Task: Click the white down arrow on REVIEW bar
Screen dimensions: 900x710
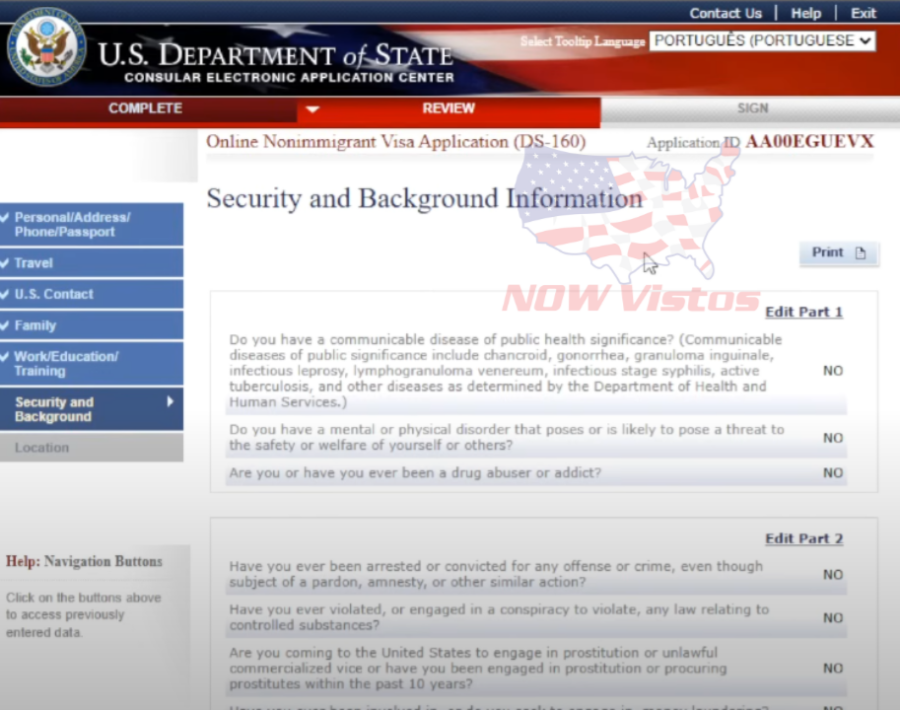Action: (312, 110)
